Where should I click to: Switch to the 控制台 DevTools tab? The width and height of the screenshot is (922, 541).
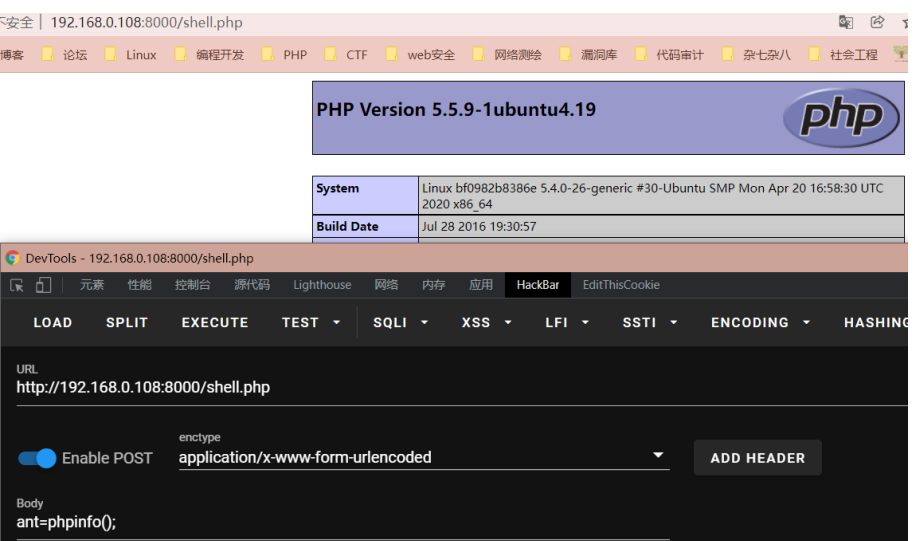click(192, 285)
